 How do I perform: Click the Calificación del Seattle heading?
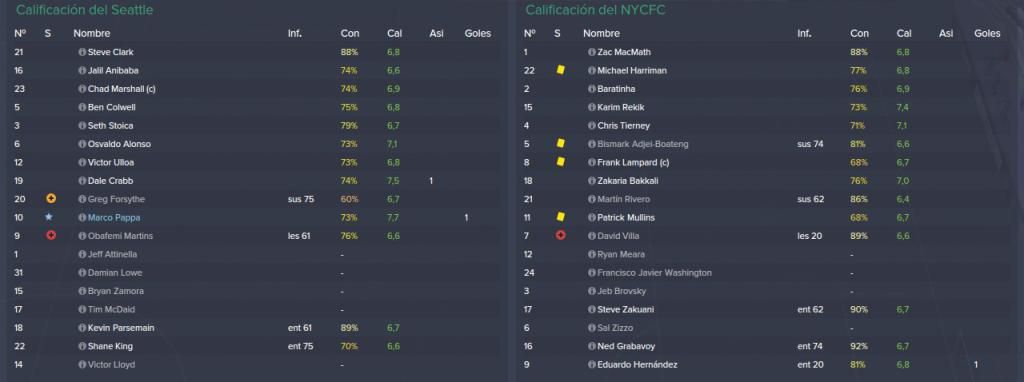(85, 10)
